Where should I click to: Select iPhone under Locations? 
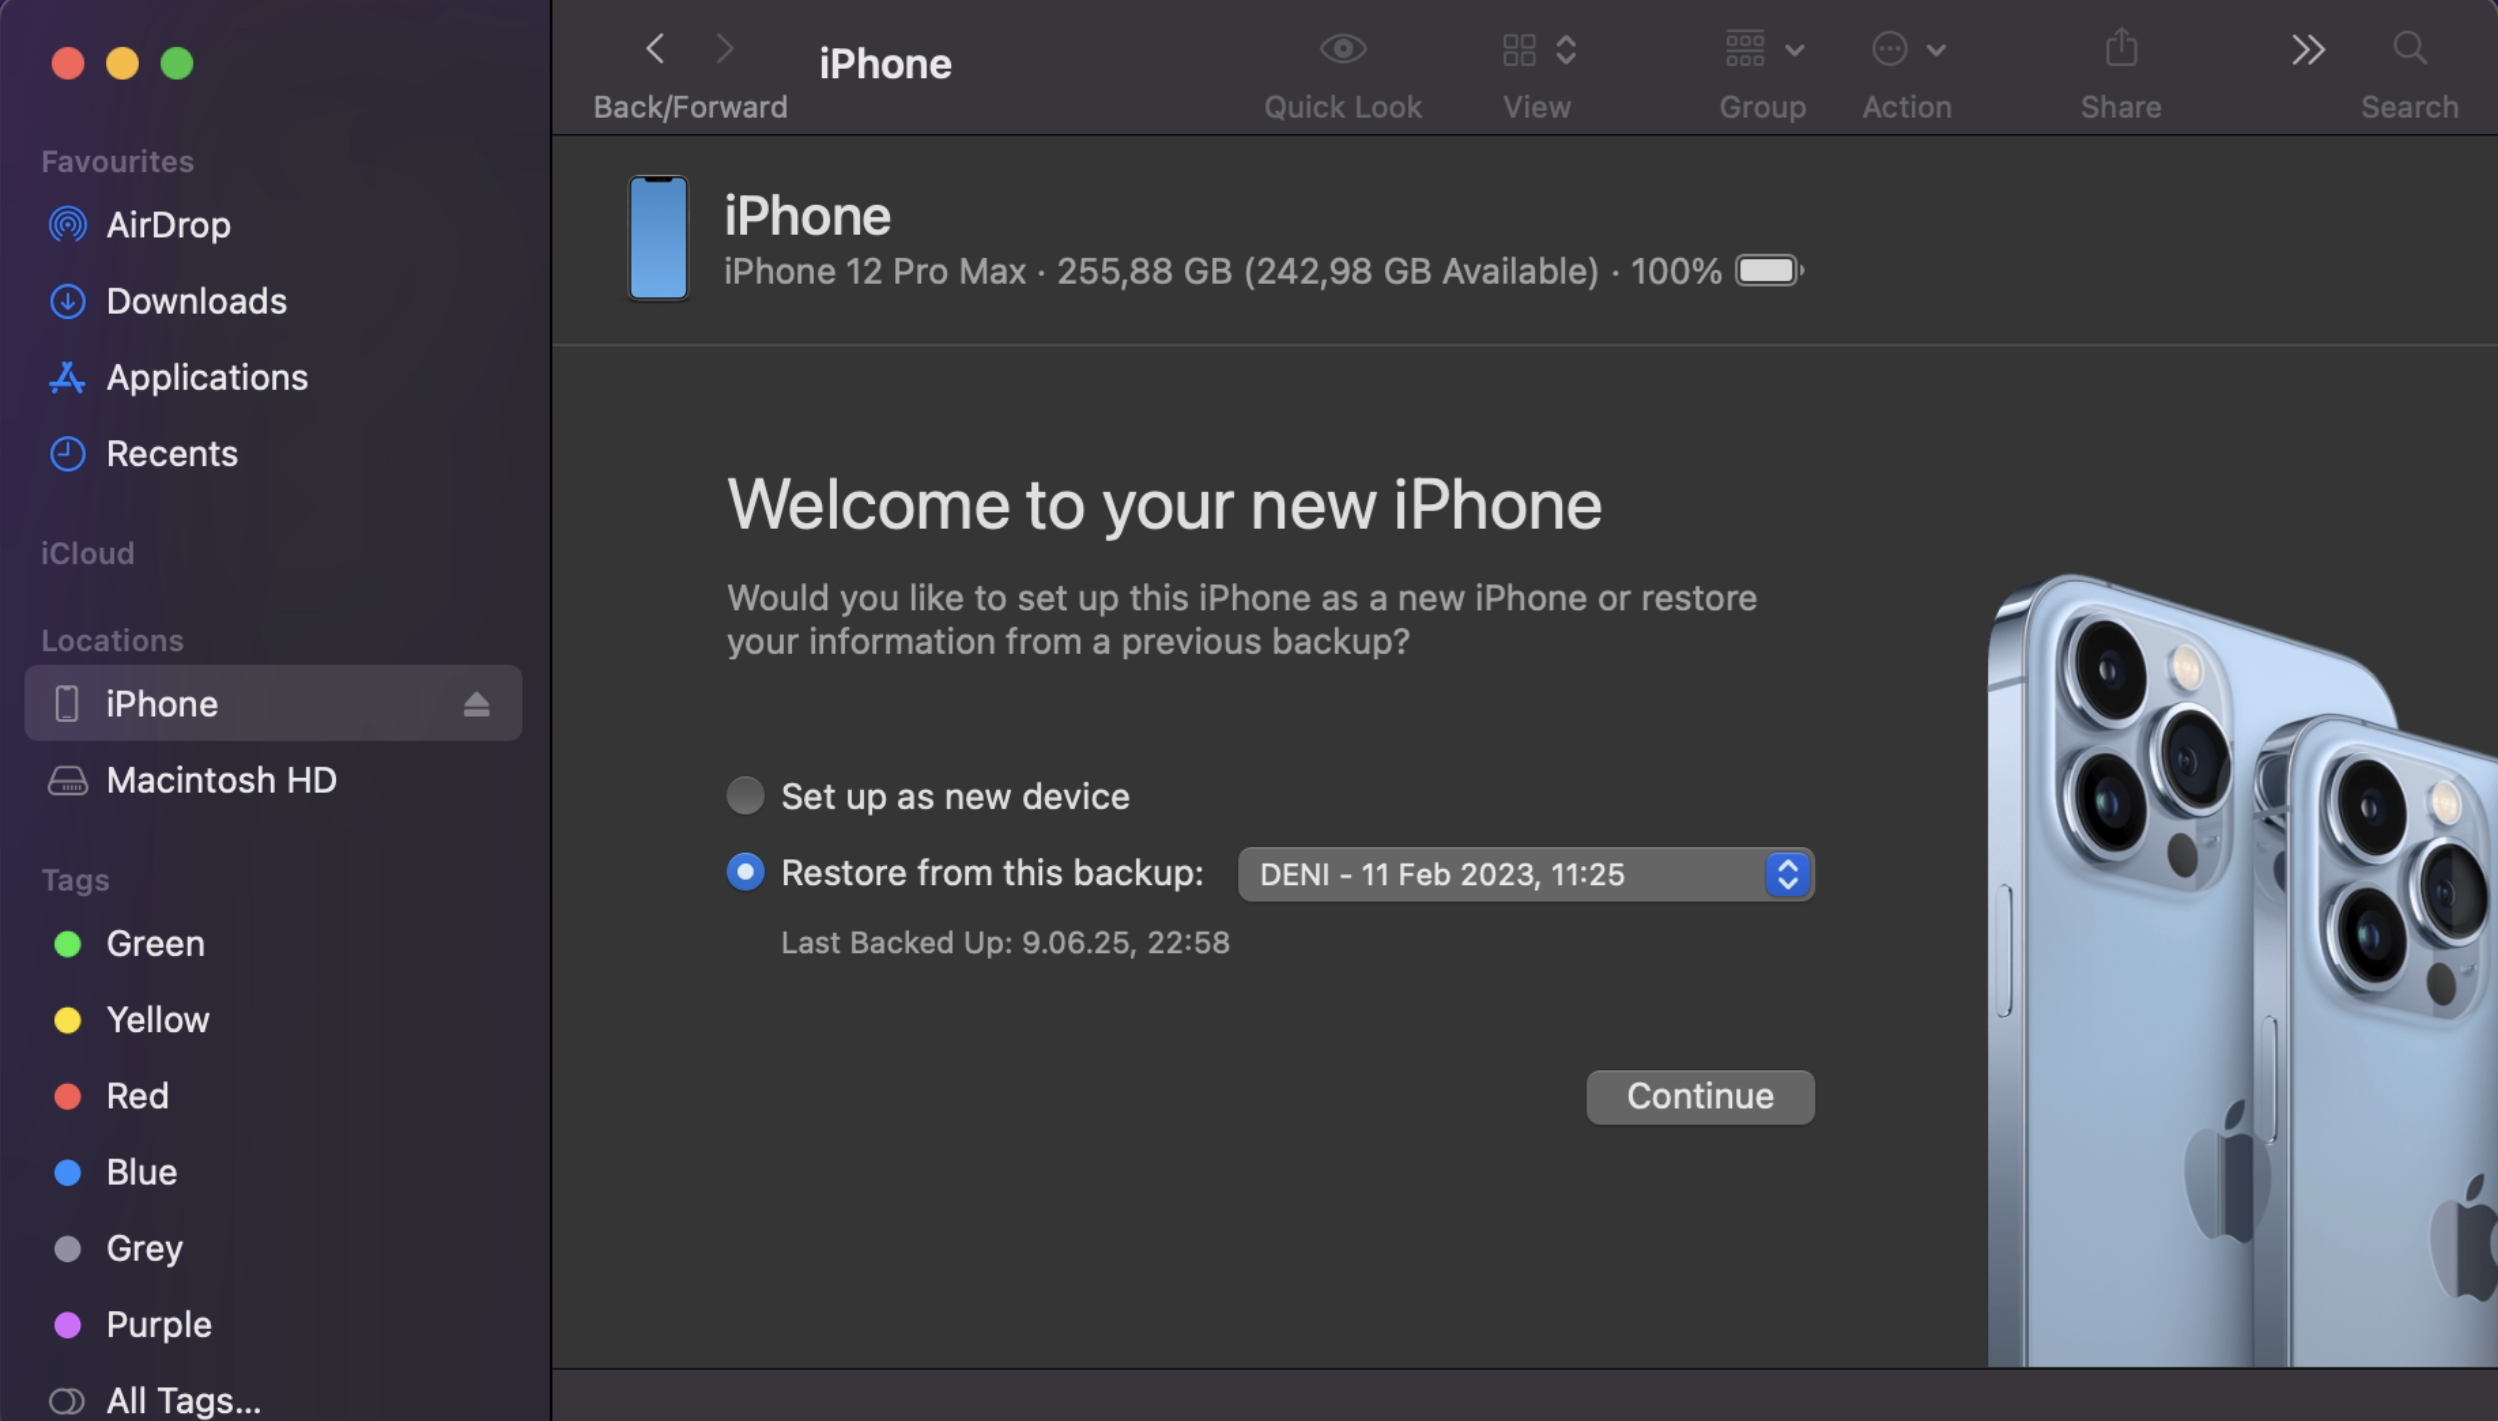(273, 703)
